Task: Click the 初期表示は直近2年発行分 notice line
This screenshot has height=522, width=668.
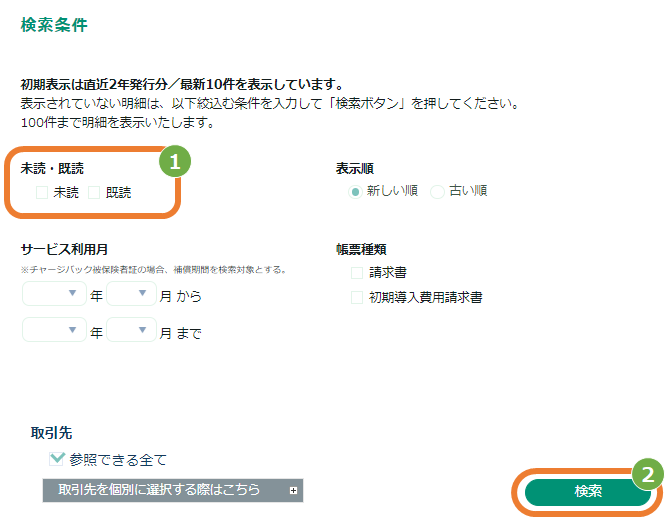Action: [x=182, y=84]
